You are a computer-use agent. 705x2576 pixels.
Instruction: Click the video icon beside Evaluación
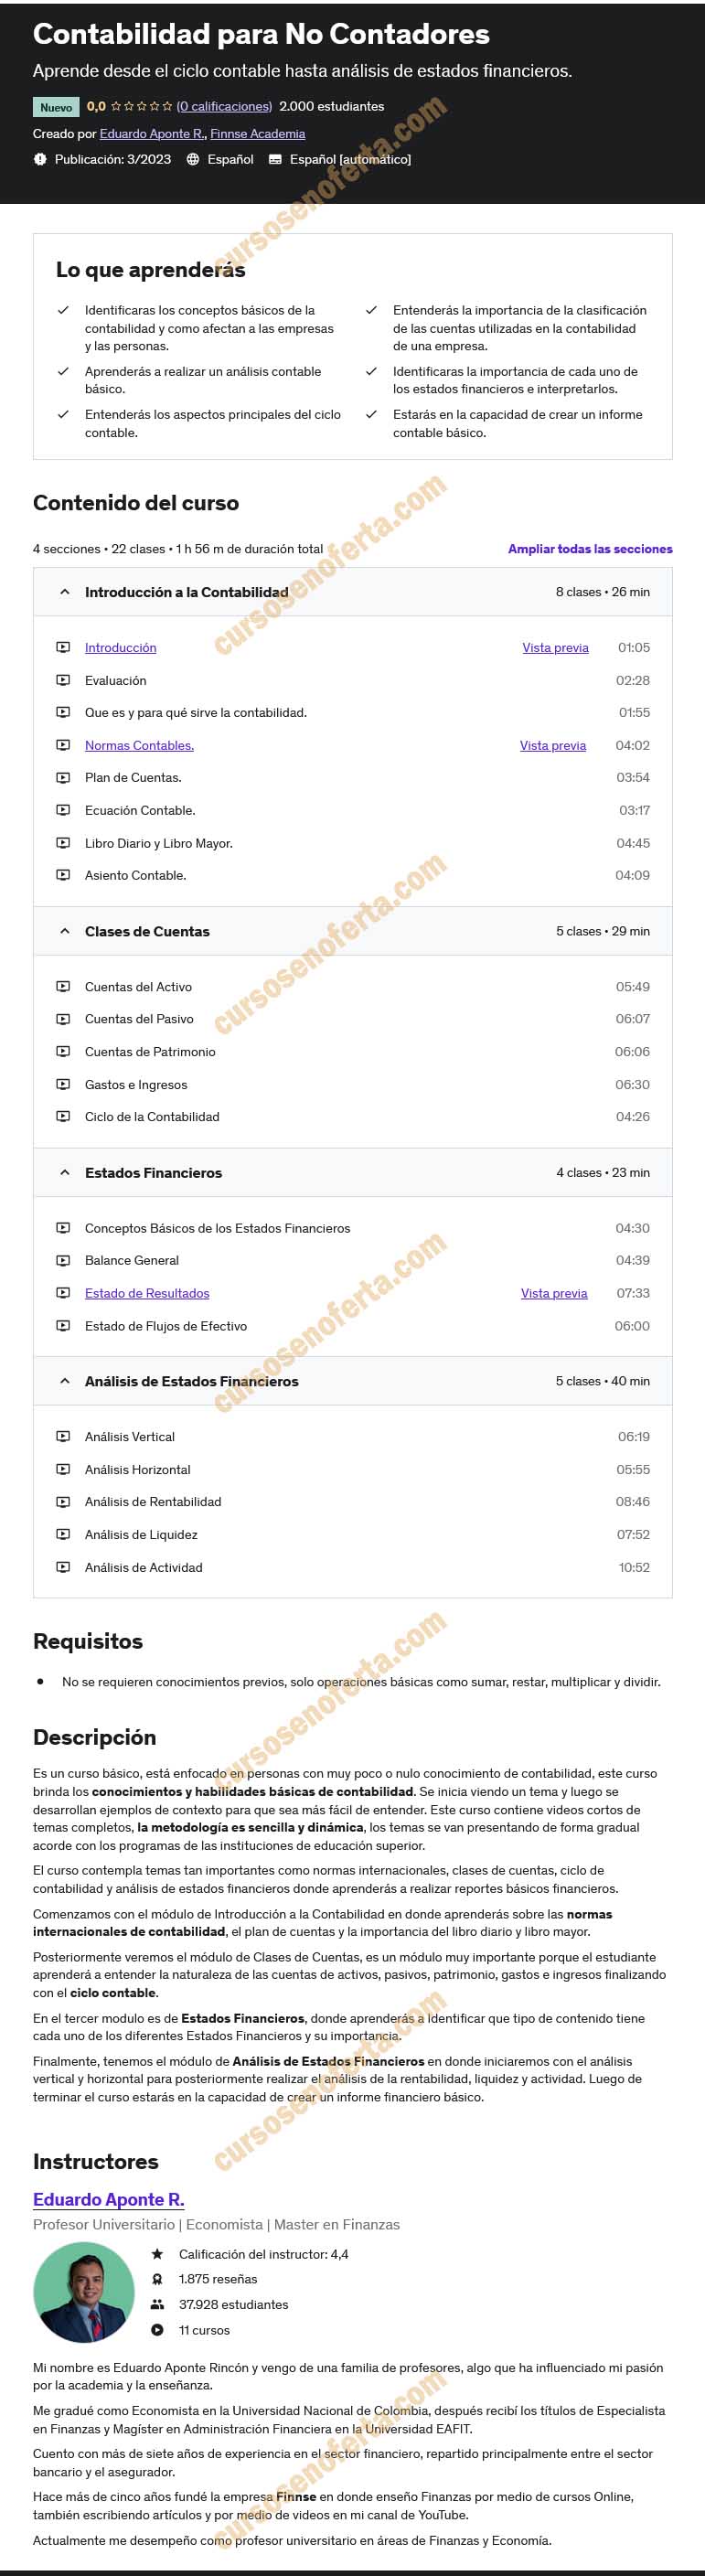pos(64,680)
